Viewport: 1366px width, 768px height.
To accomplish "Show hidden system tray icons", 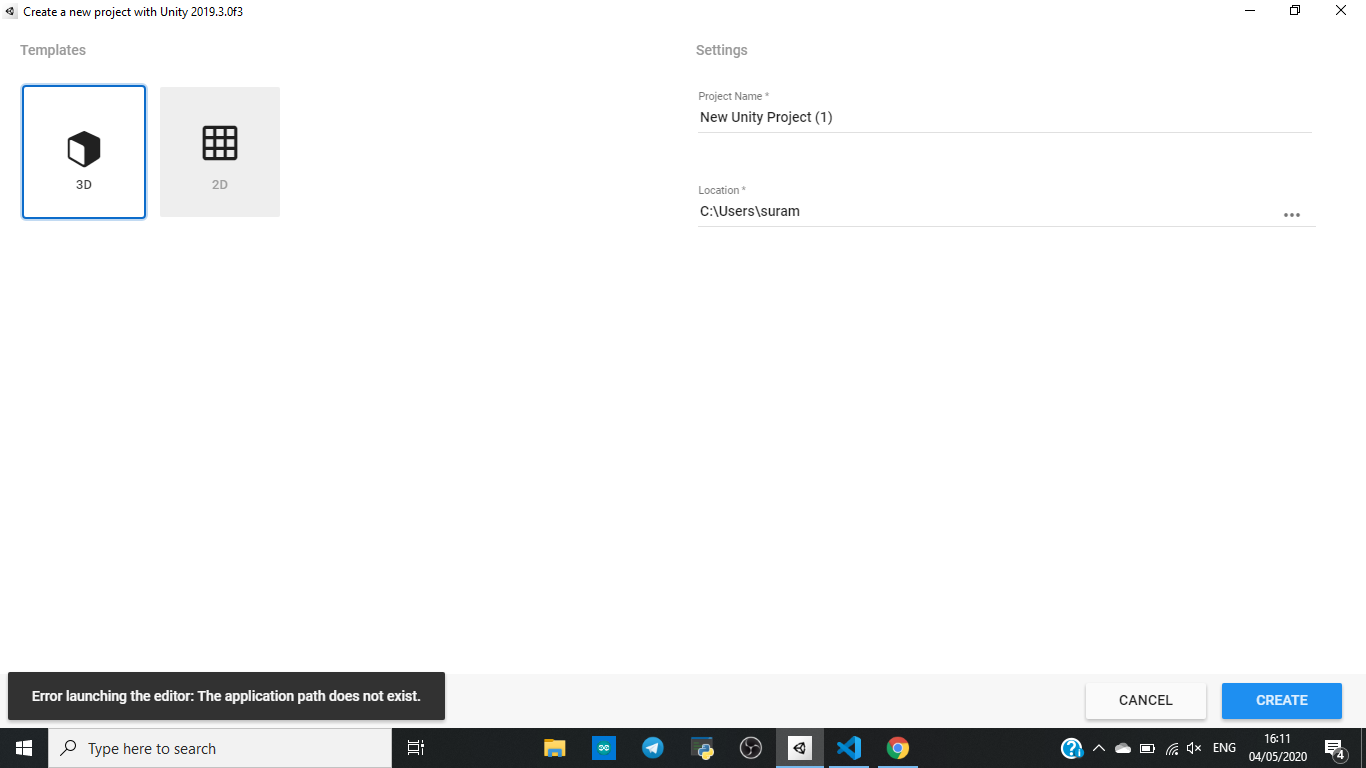I will [x=1099, y=748].
